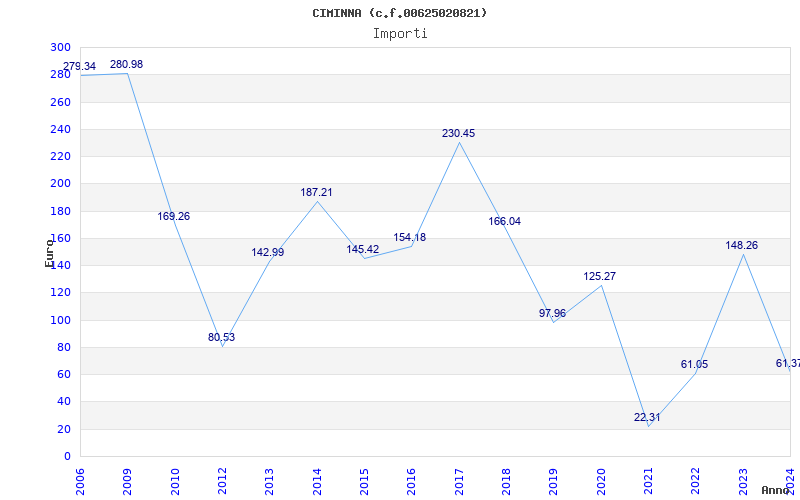Image resolution: width=800 pixels, height=500 pixels.
Task: Click the 280 y-axis tick label
Action: coord(61,74)
